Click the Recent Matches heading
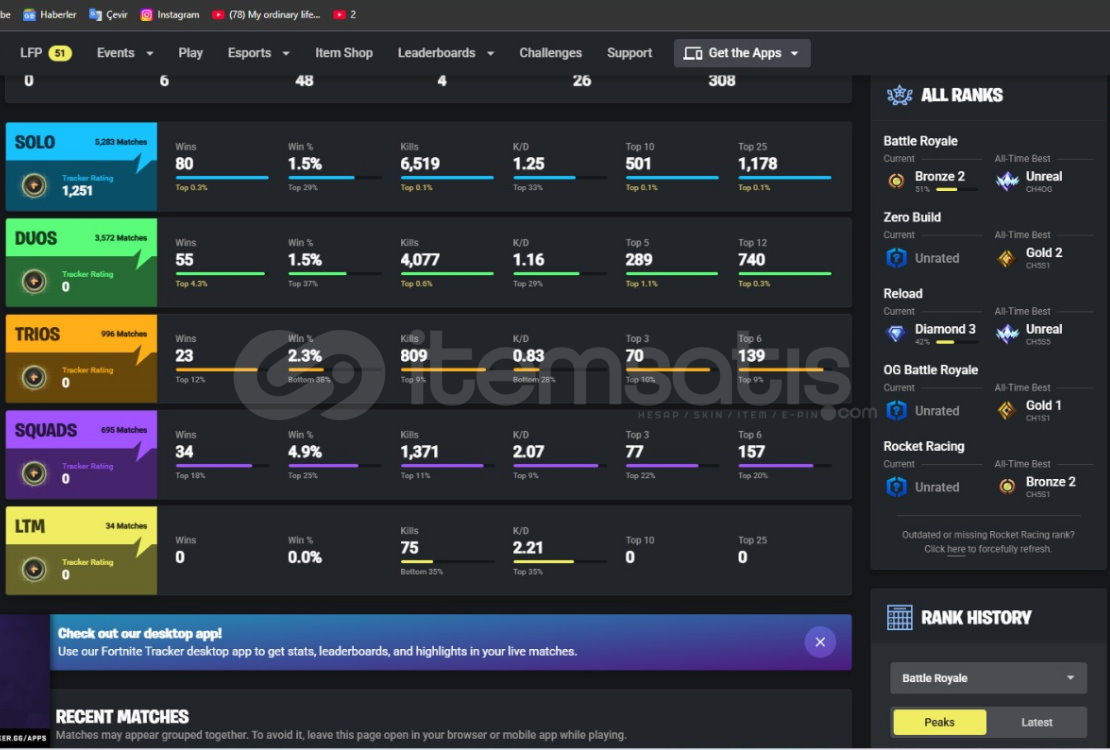 (122, 717)
